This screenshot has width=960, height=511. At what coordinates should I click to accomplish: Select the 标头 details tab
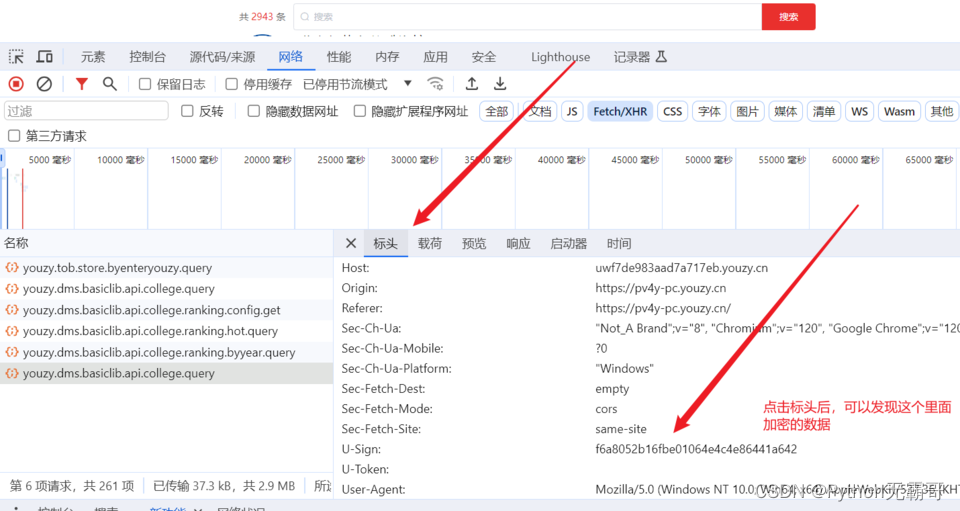click(386, 244)
